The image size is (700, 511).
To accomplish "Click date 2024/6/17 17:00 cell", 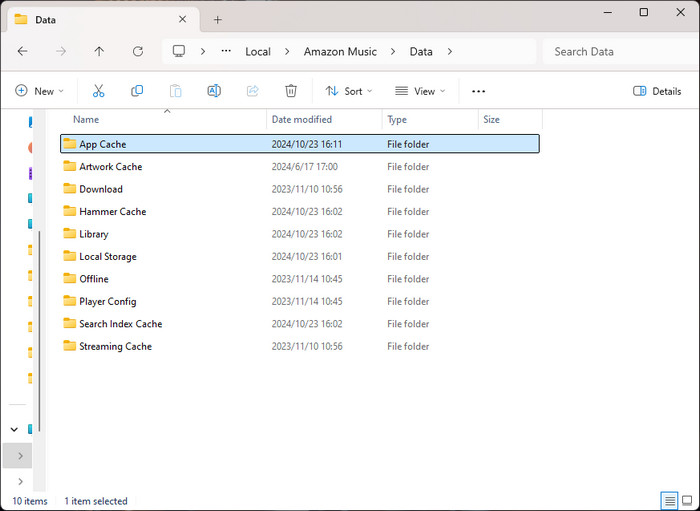I will click(304, 166).
